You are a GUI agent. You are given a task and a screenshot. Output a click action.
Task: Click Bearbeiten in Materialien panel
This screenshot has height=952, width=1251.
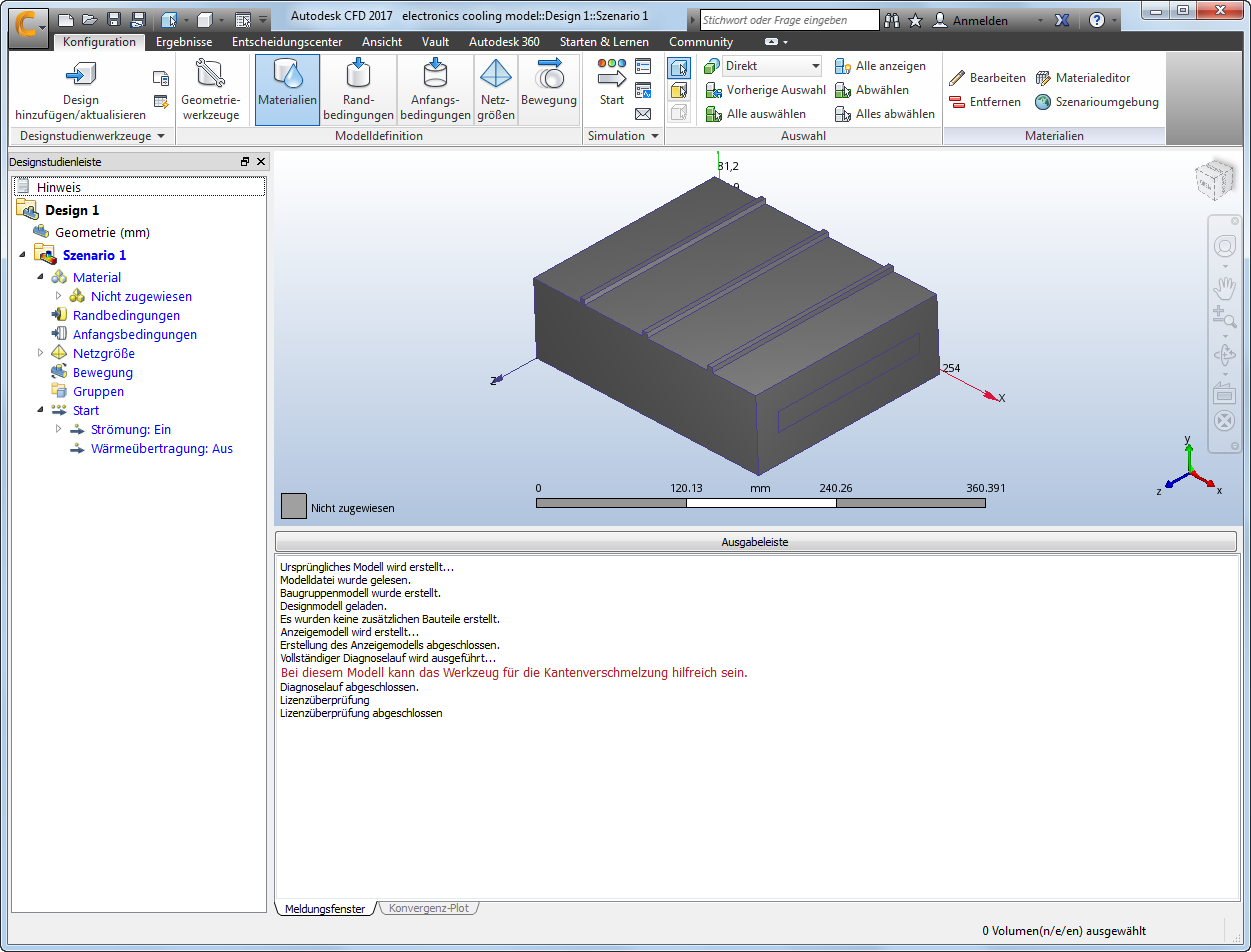click(x=987, y=77)
